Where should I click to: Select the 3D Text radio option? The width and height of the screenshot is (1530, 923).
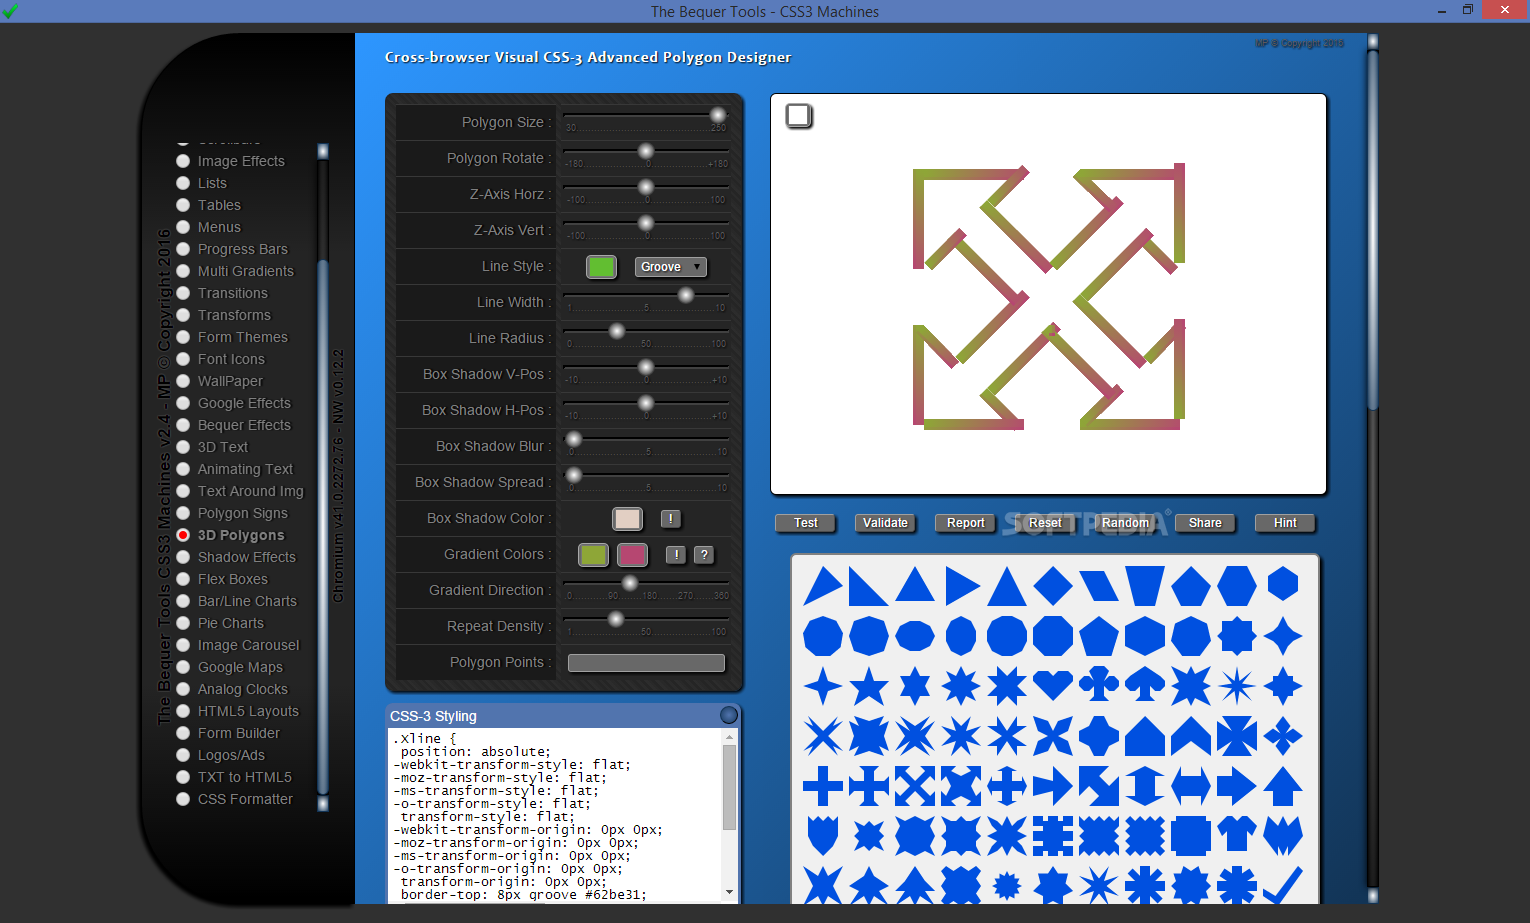pyautogui.click(x=183, y=447)
